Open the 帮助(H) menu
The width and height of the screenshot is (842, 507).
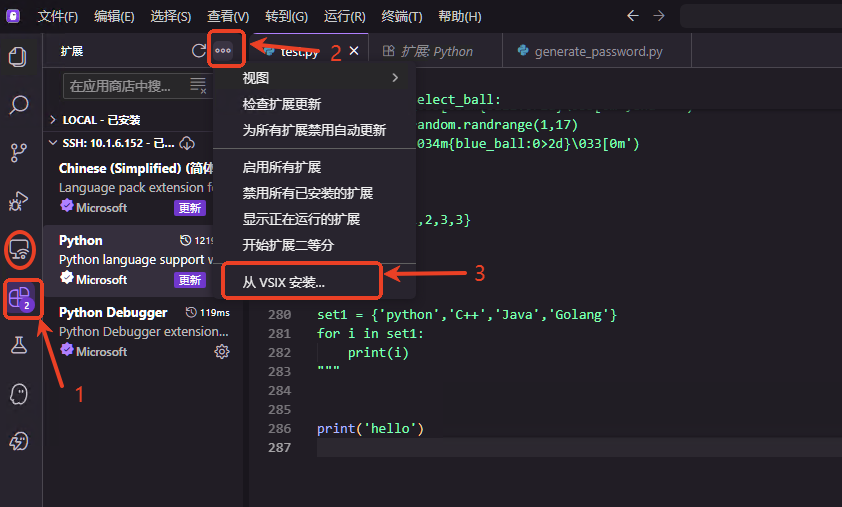pos(460,16)
